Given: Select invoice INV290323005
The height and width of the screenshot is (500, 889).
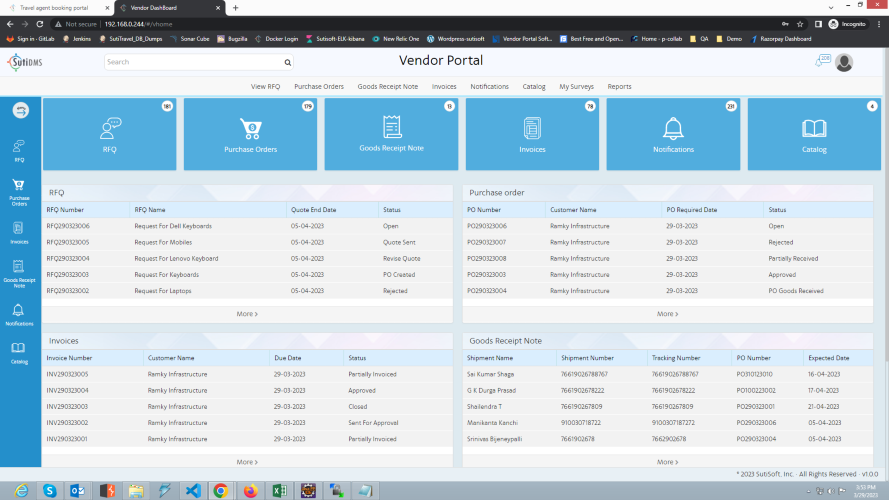Looking at the screenshot, I should point(67,374).
